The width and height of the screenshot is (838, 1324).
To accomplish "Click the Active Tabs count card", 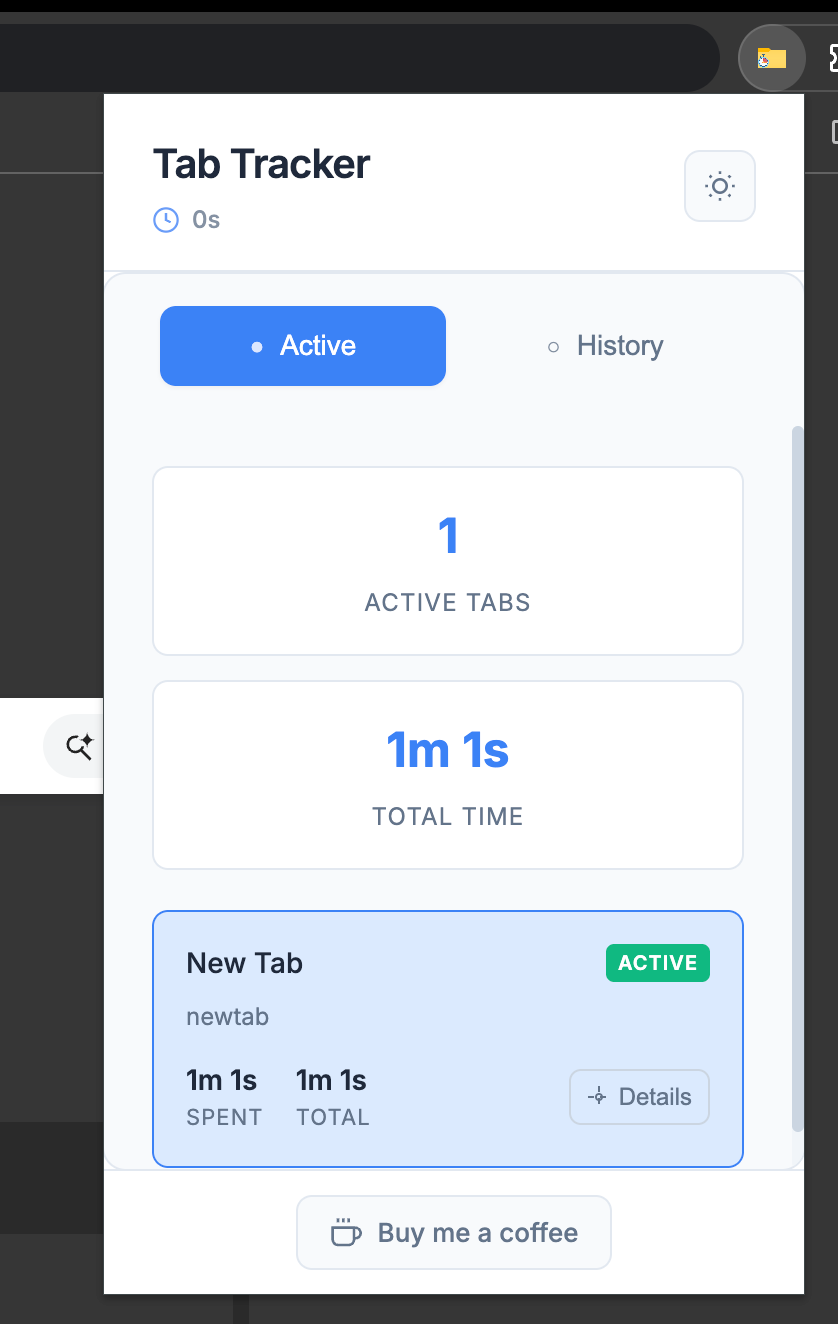I will tap(448, 561).
